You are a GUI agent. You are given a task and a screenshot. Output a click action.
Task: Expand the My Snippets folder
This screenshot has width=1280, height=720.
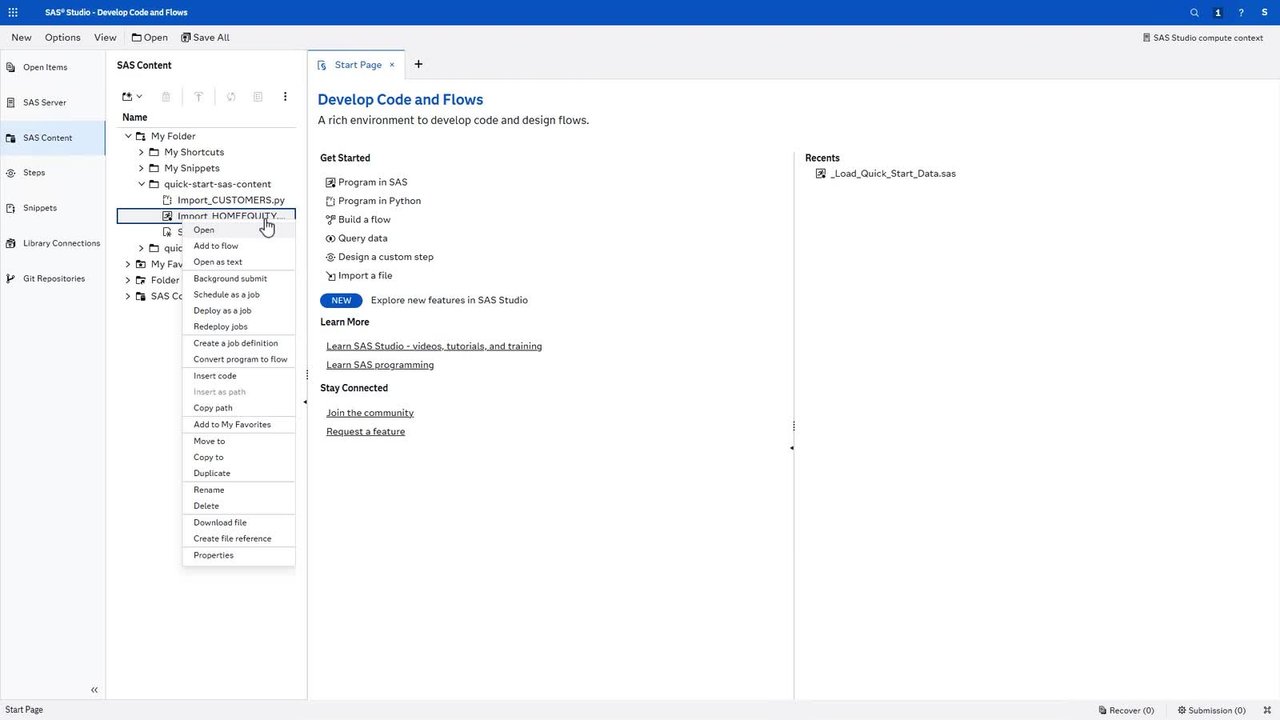click(141, 168)
